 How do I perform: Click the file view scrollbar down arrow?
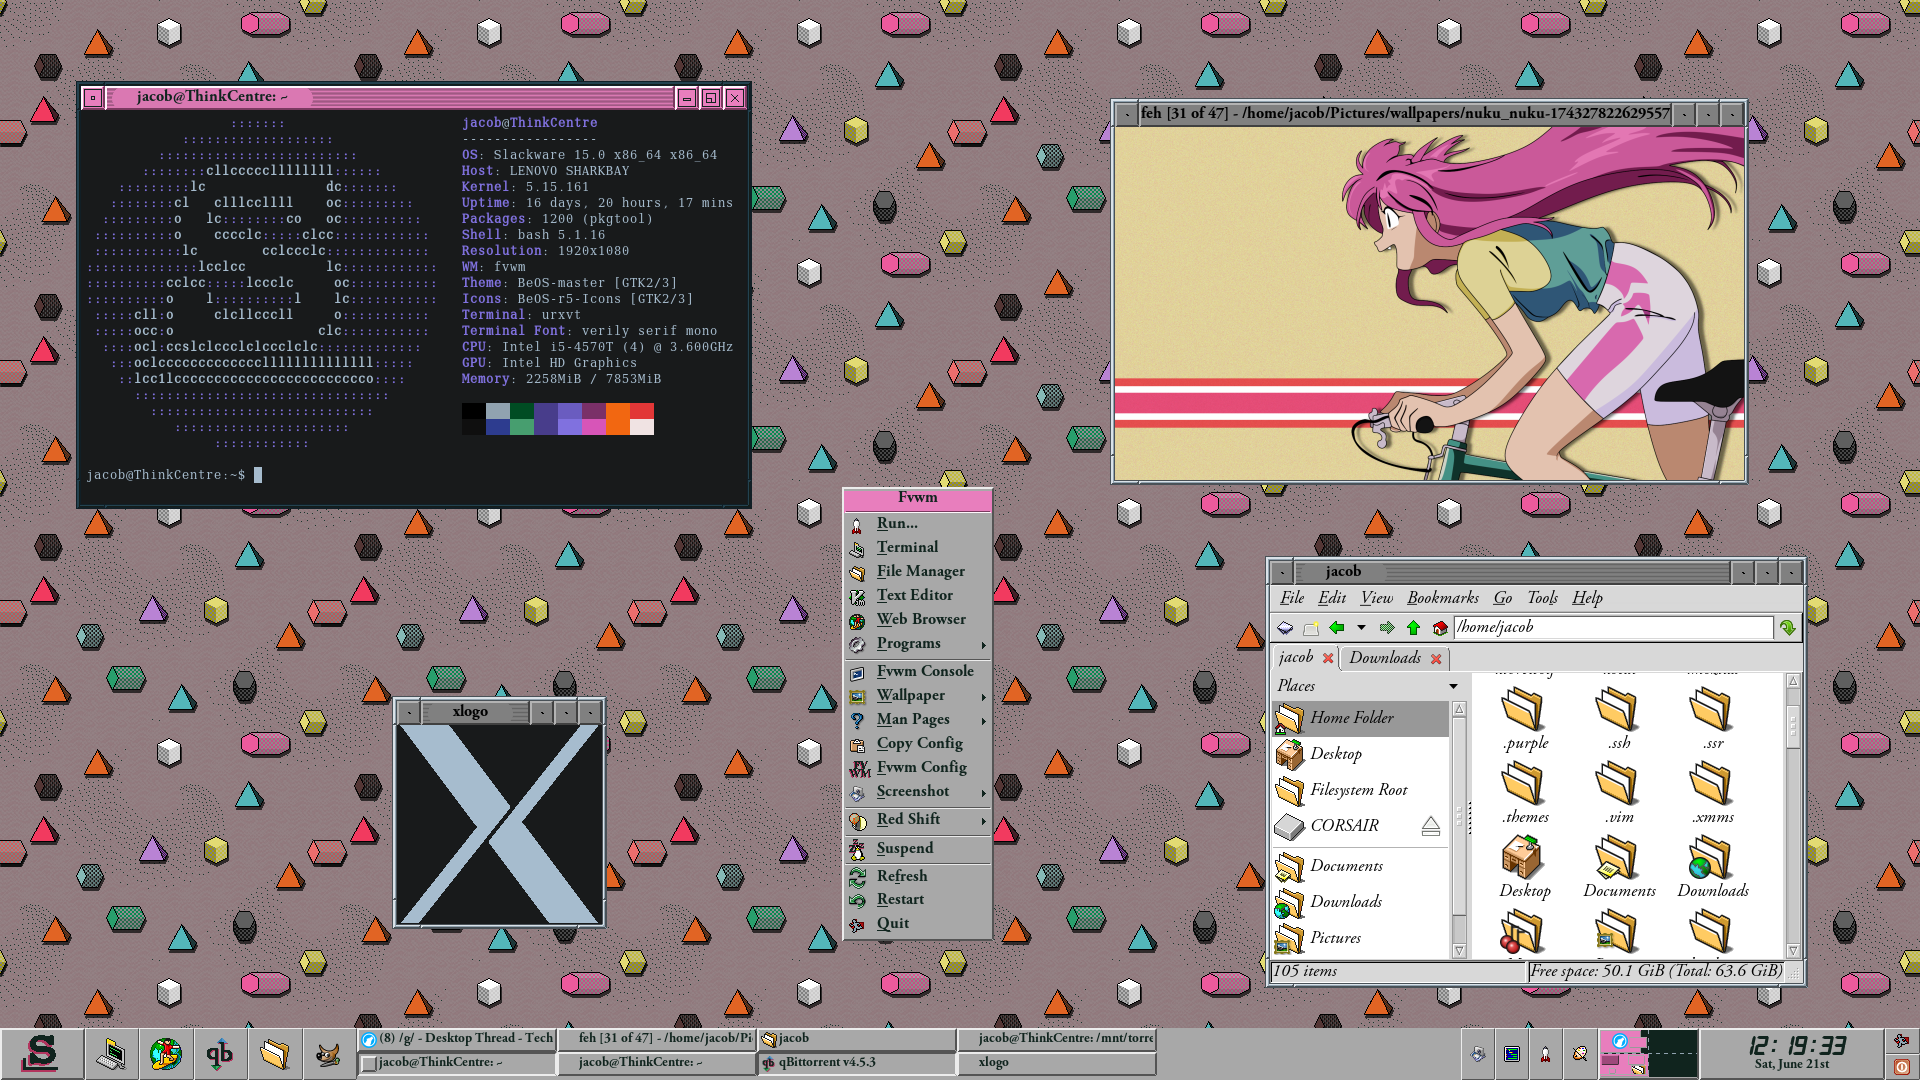1793,951
